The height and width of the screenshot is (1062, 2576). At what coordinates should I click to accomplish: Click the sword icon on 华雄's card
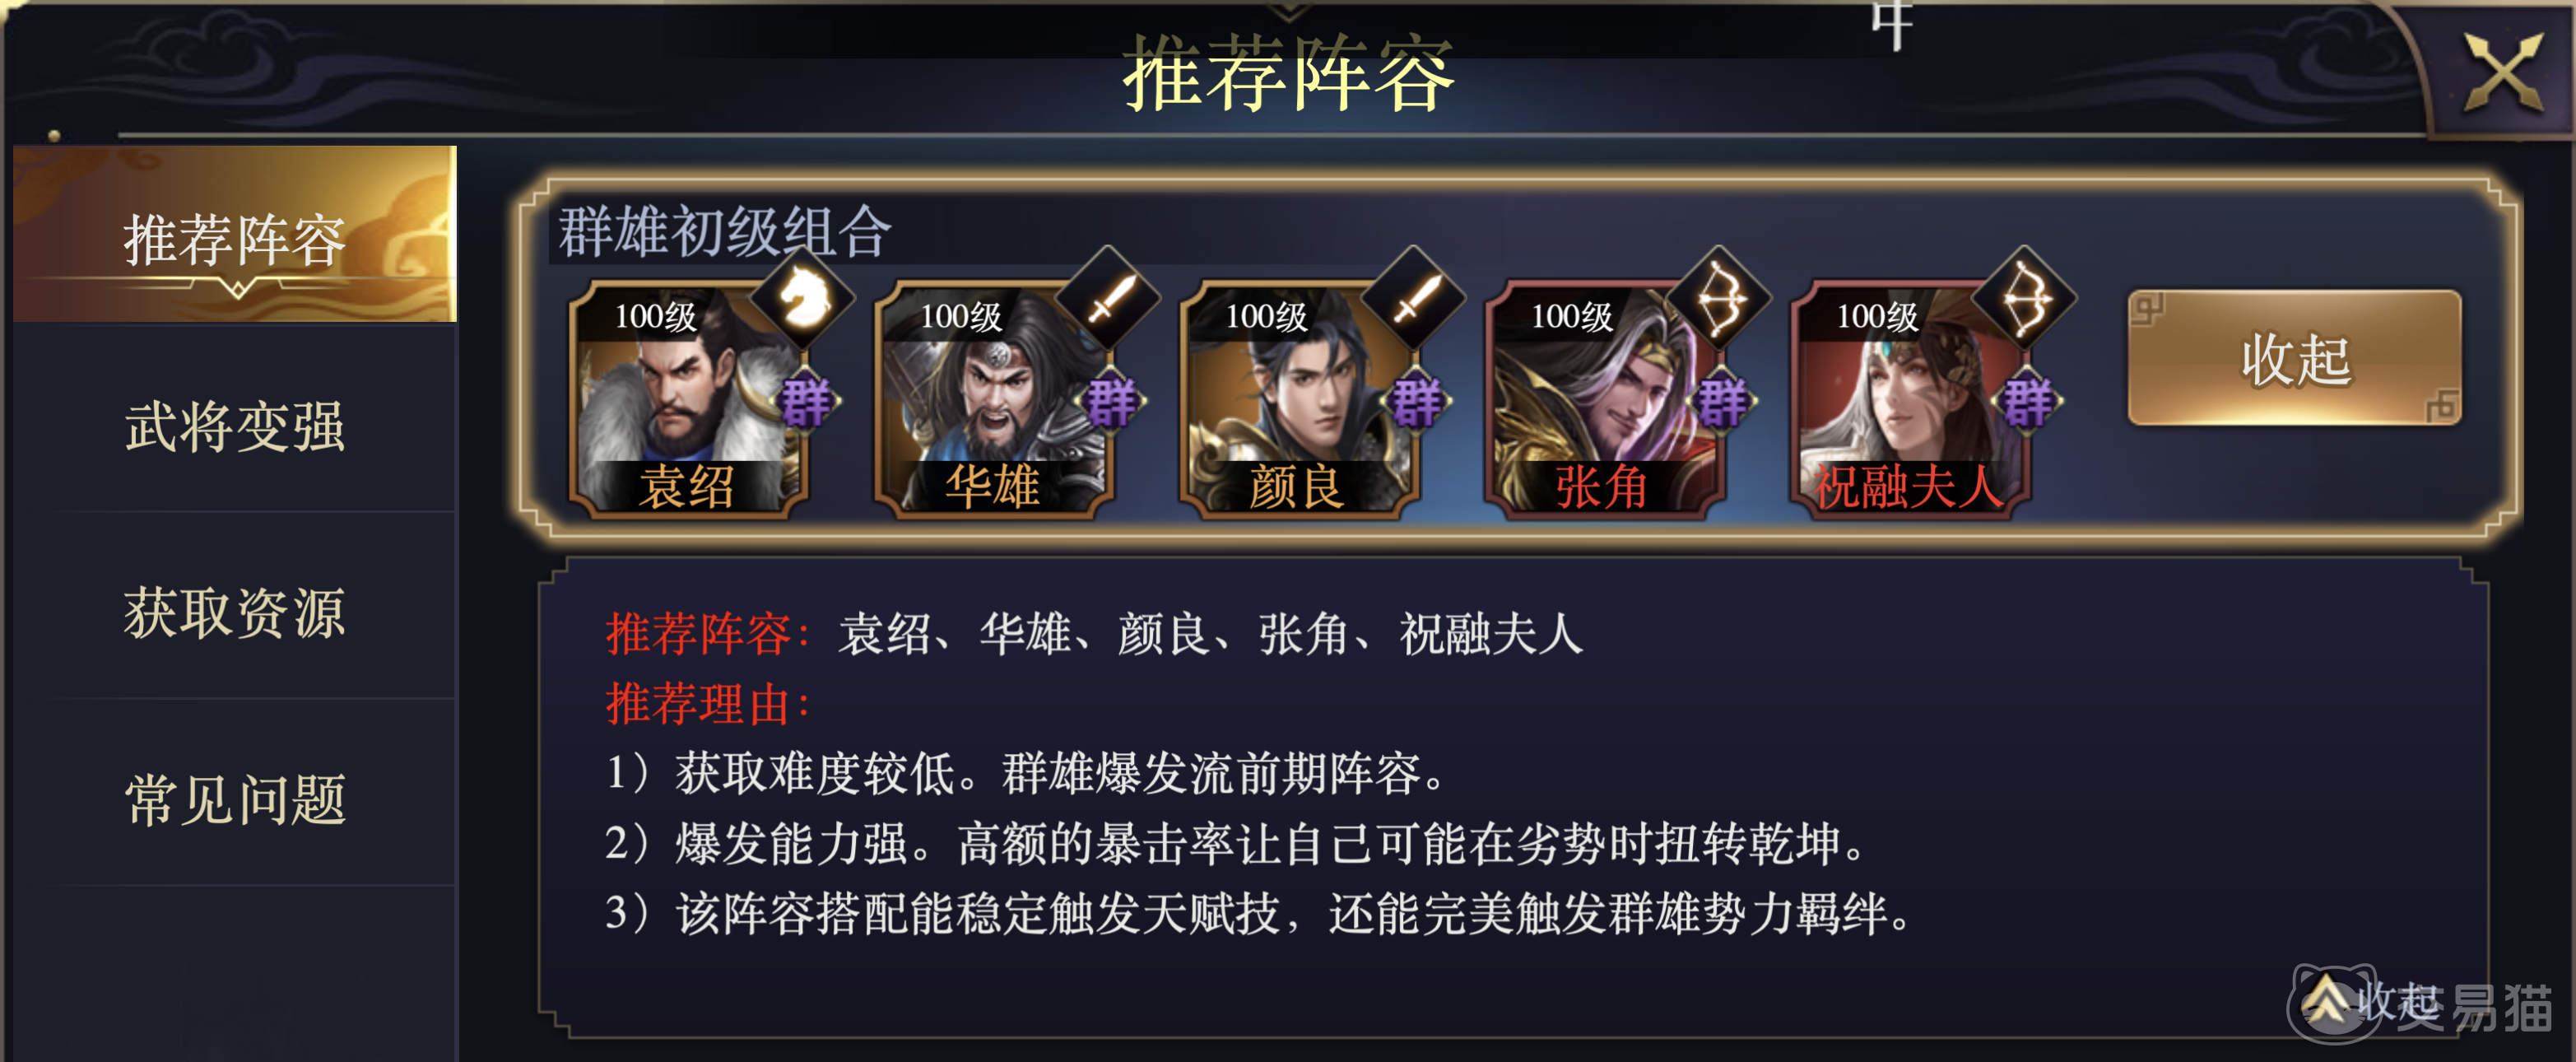pos(1109,298)
